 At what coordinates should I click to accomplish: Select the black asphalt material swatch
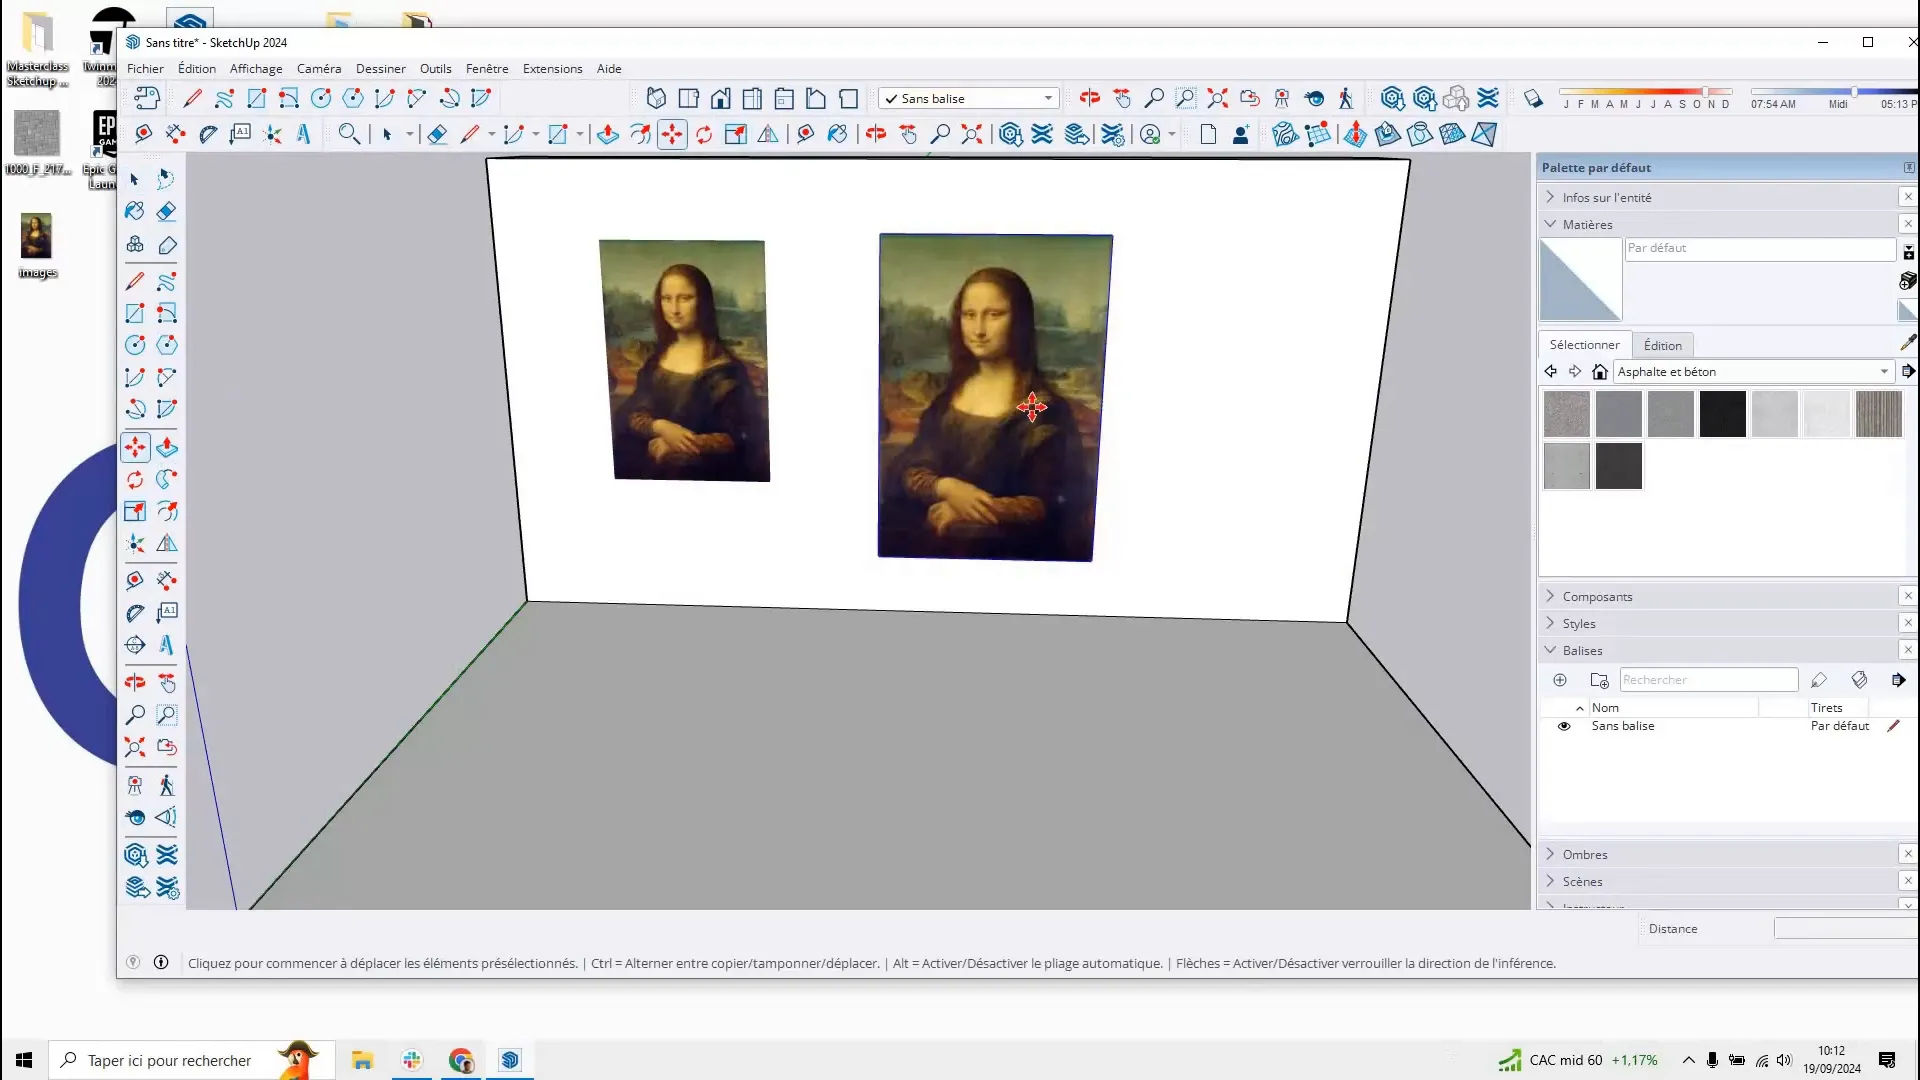pos(1722,414)
